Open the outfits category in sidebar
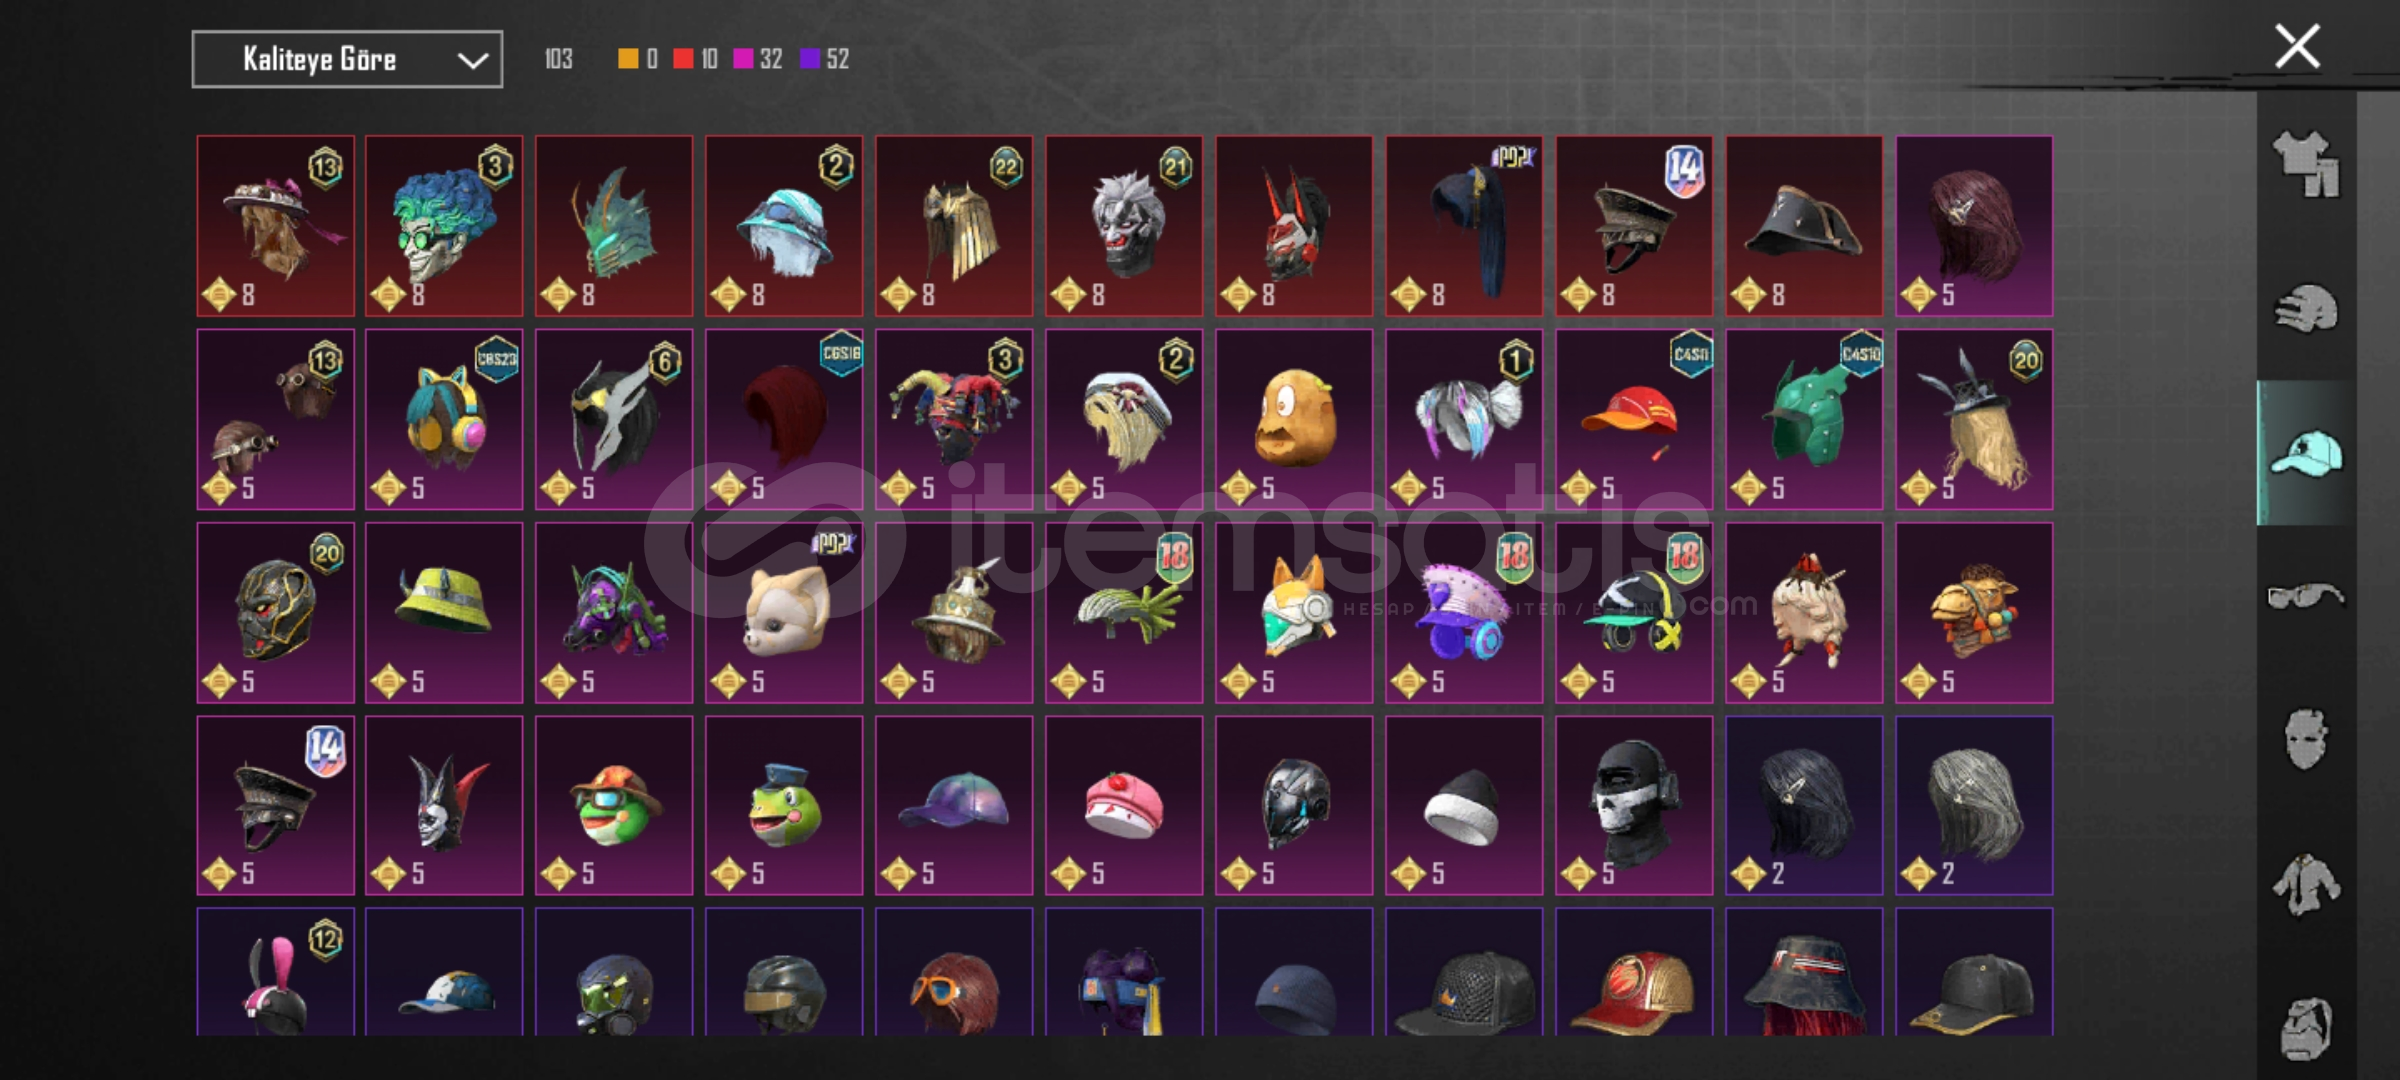 [x=2306, y=163]
